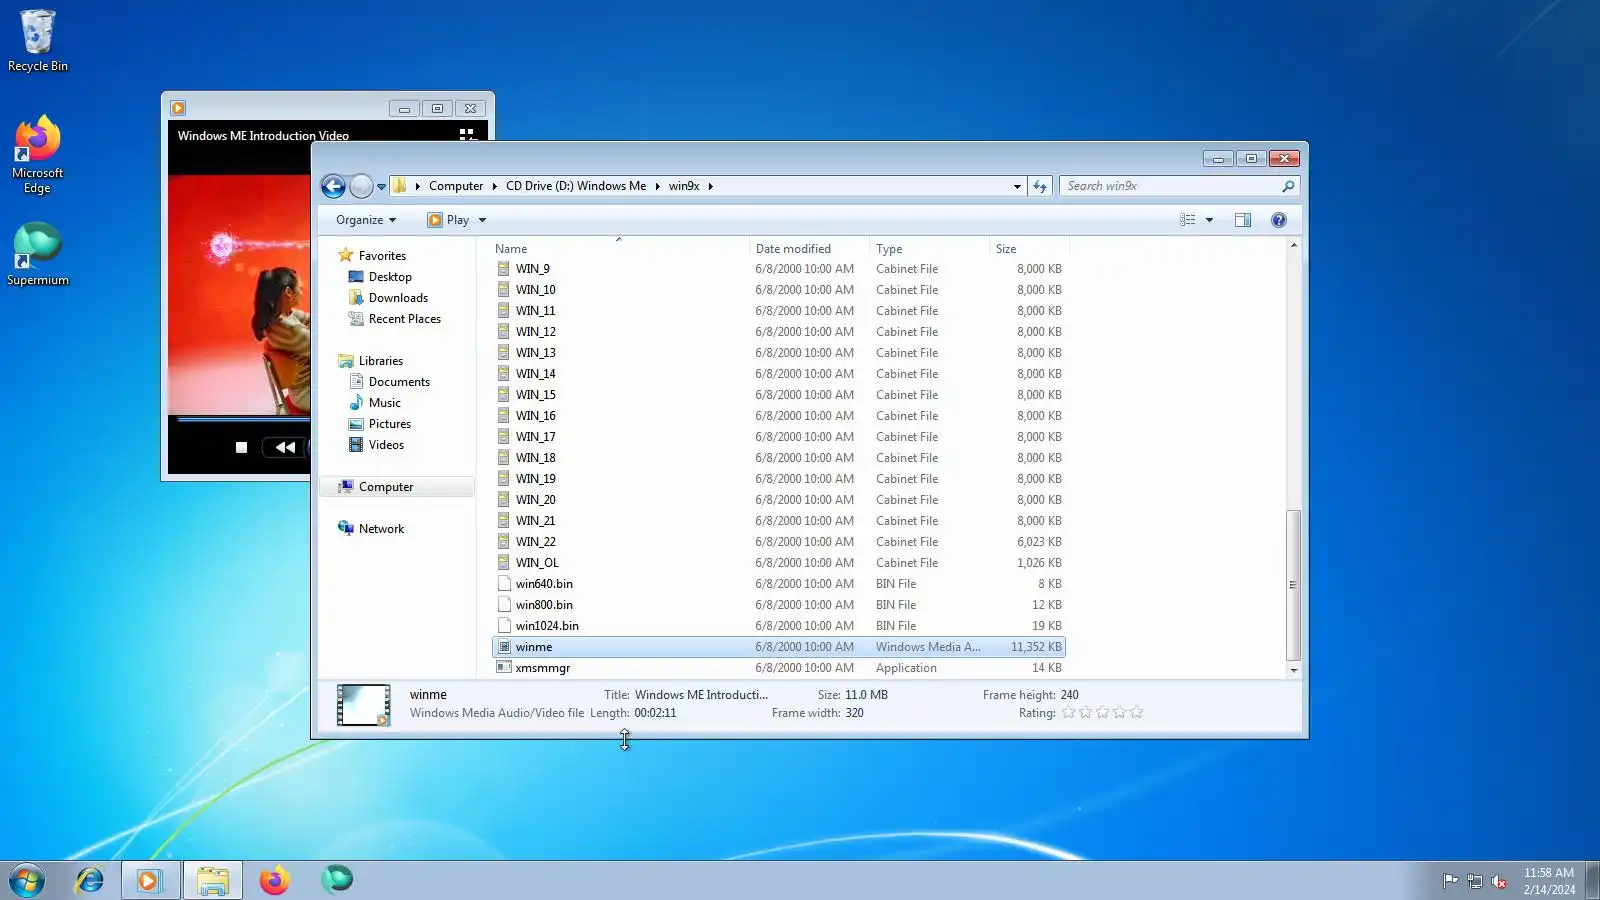Viewport: 1600px width, 900px height.
Task: Open the Play dropdown arrow
Action: (x=482, y=220)
